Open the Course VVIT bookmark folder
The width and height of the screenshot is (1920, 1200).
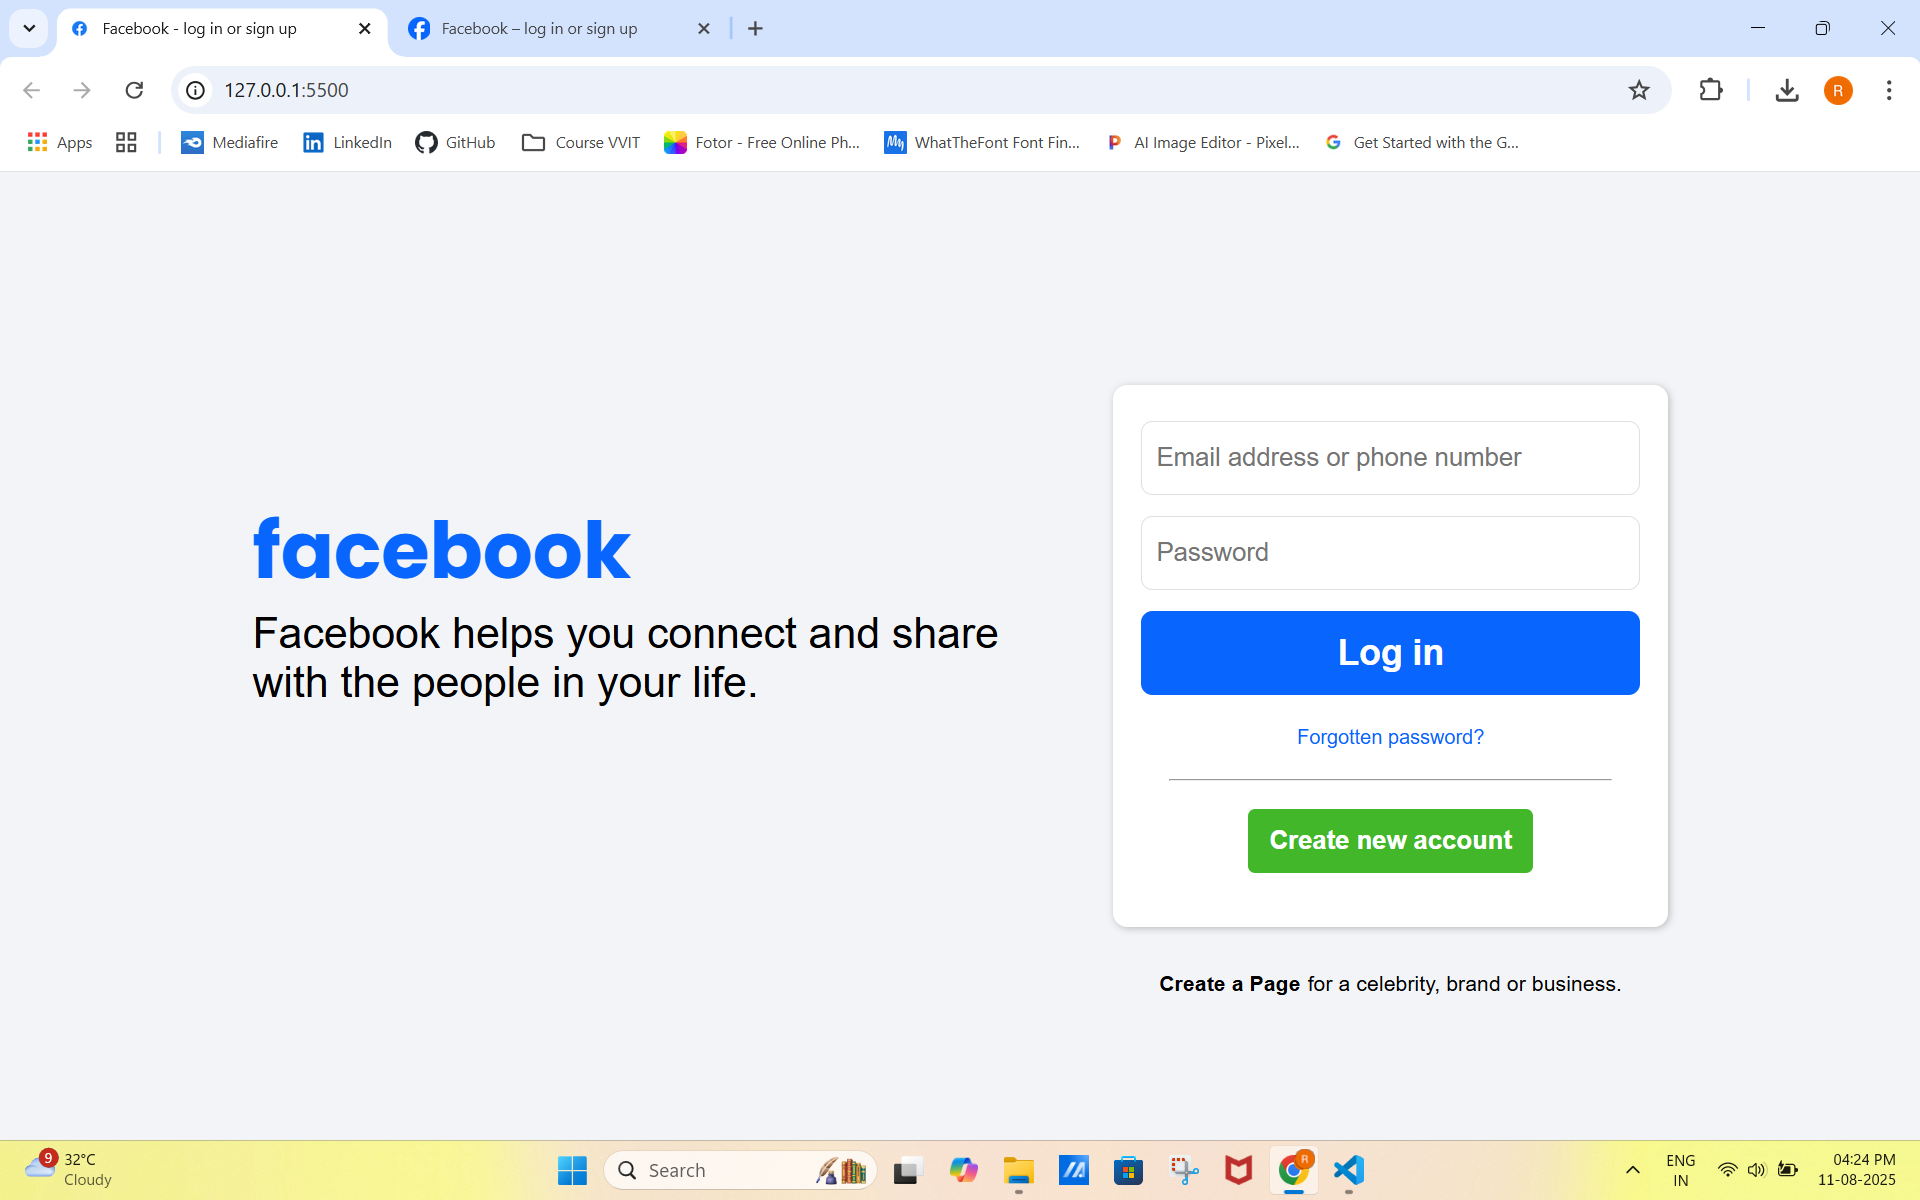[581, 142]
